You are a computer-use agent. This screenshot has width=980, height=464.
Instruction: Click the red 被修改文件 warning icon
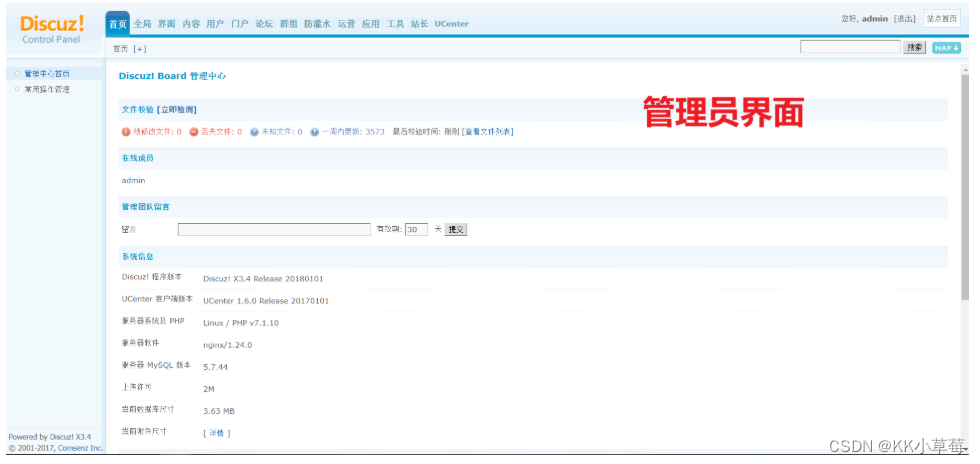pyautogui.click(x=126, y=132)
